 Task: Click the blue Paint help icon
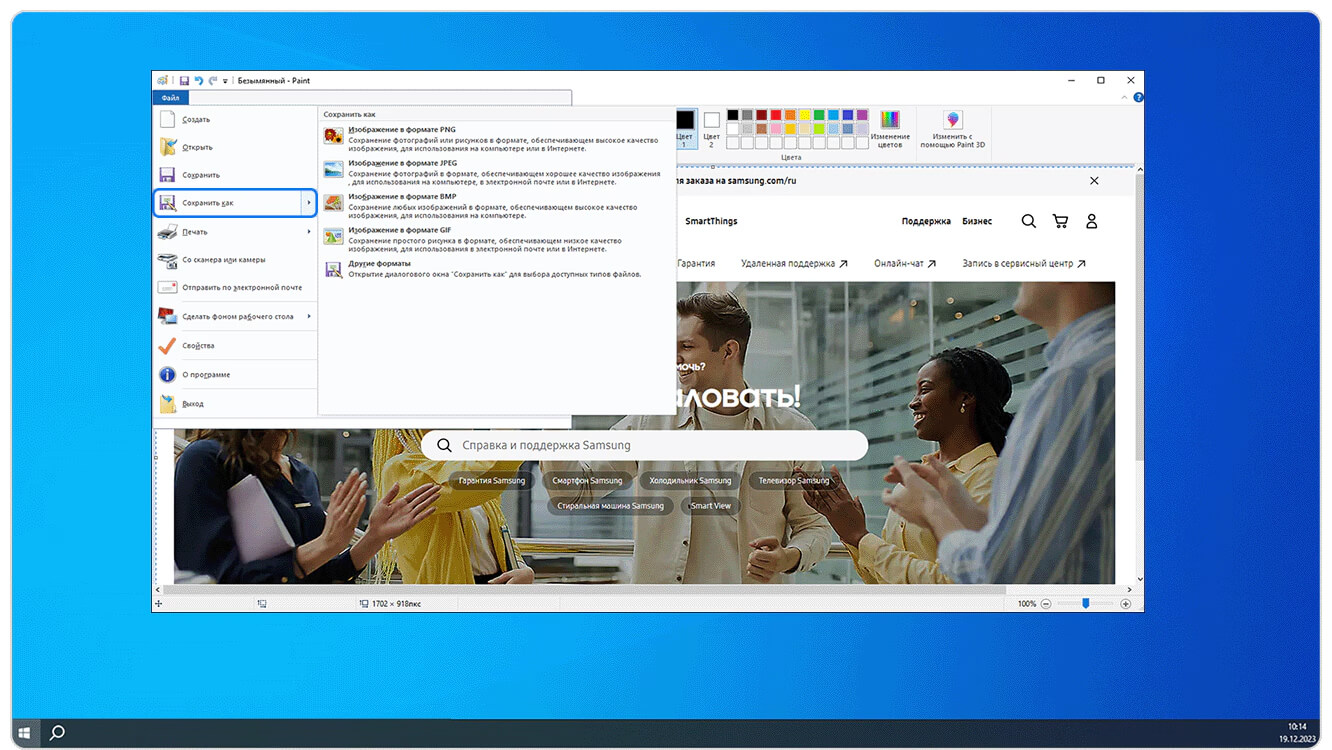(x=1138, y=98)
